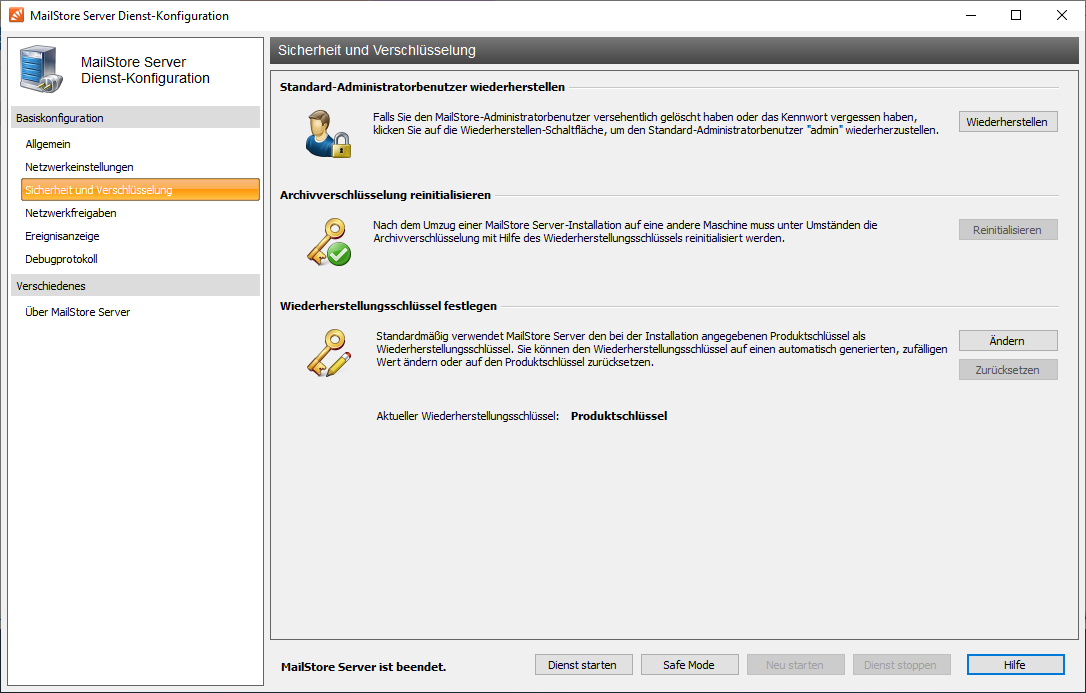Click the Neu starten button
1086x693 pixels.
[795, 665]
